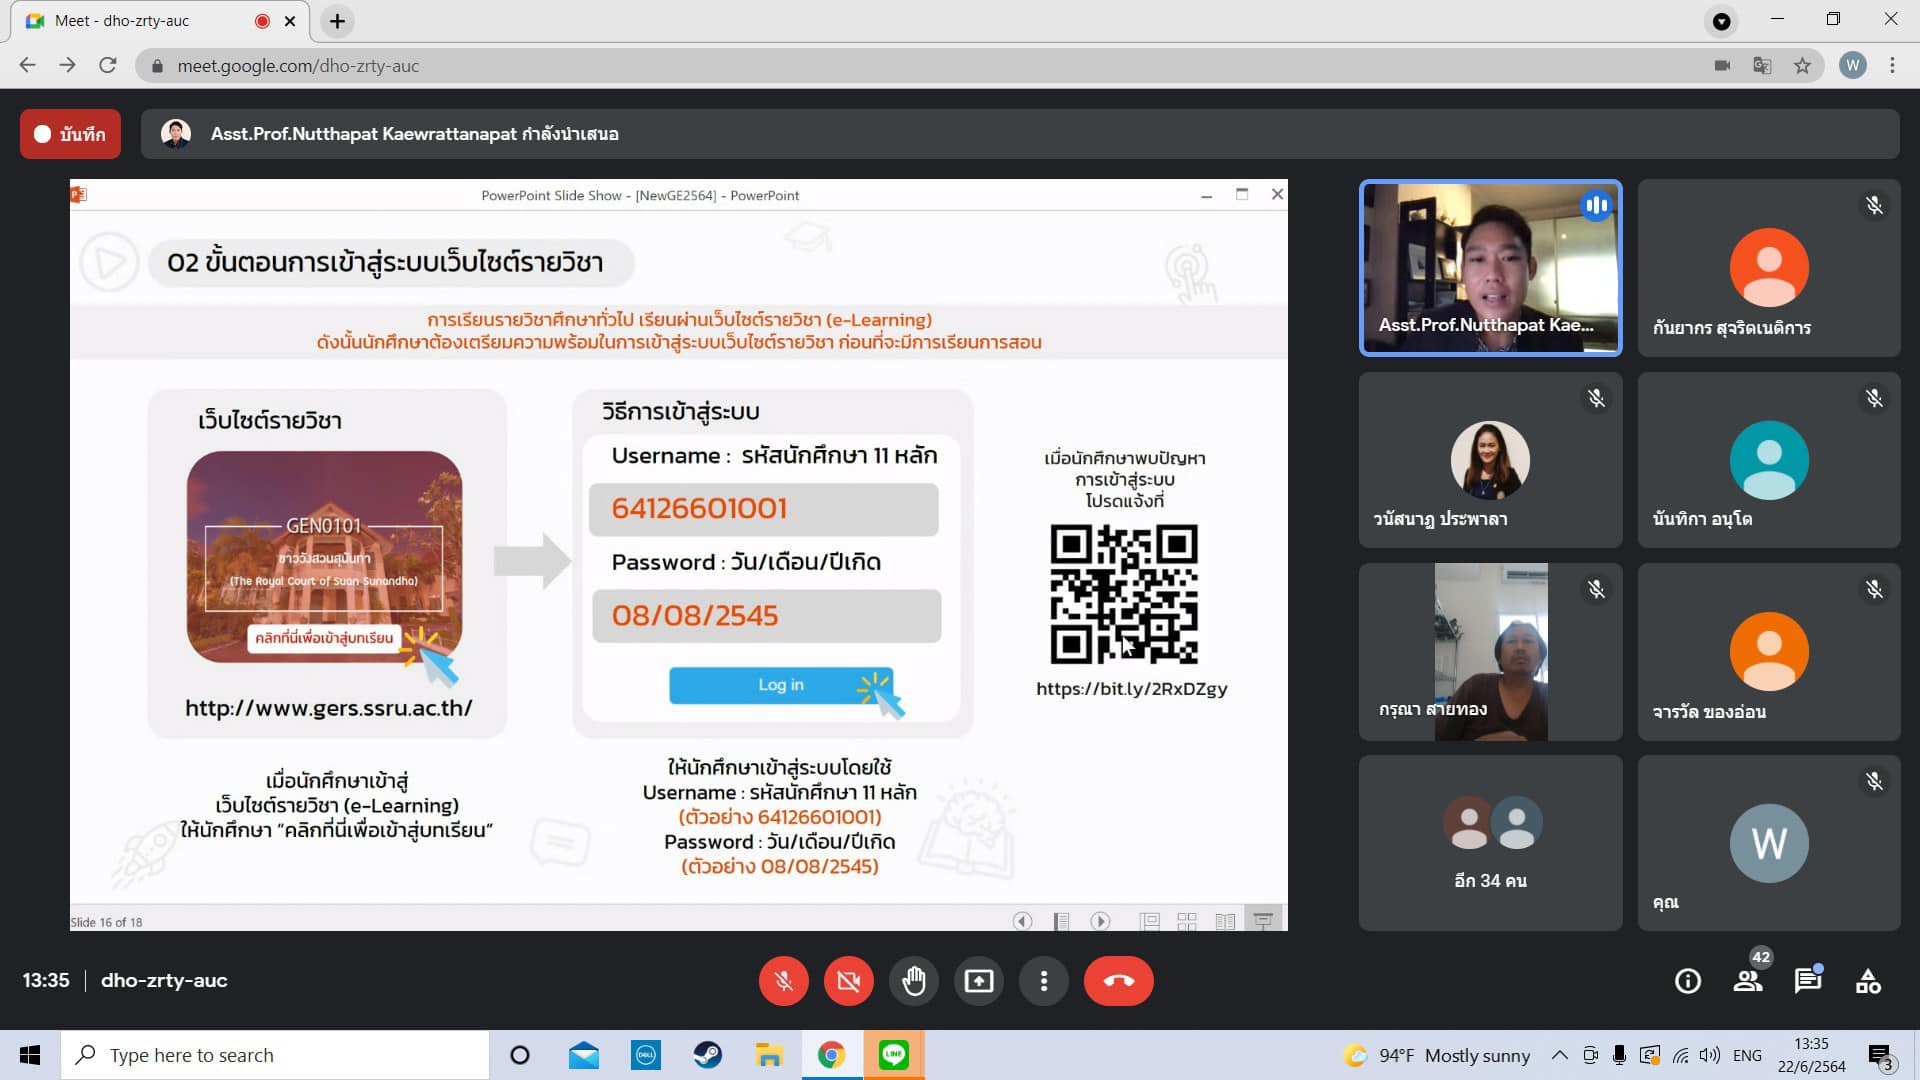This screenshot has width=1920, height=1080.
Task: Expand the system tray hidden icons chevron
Action: point(1559,1055)
